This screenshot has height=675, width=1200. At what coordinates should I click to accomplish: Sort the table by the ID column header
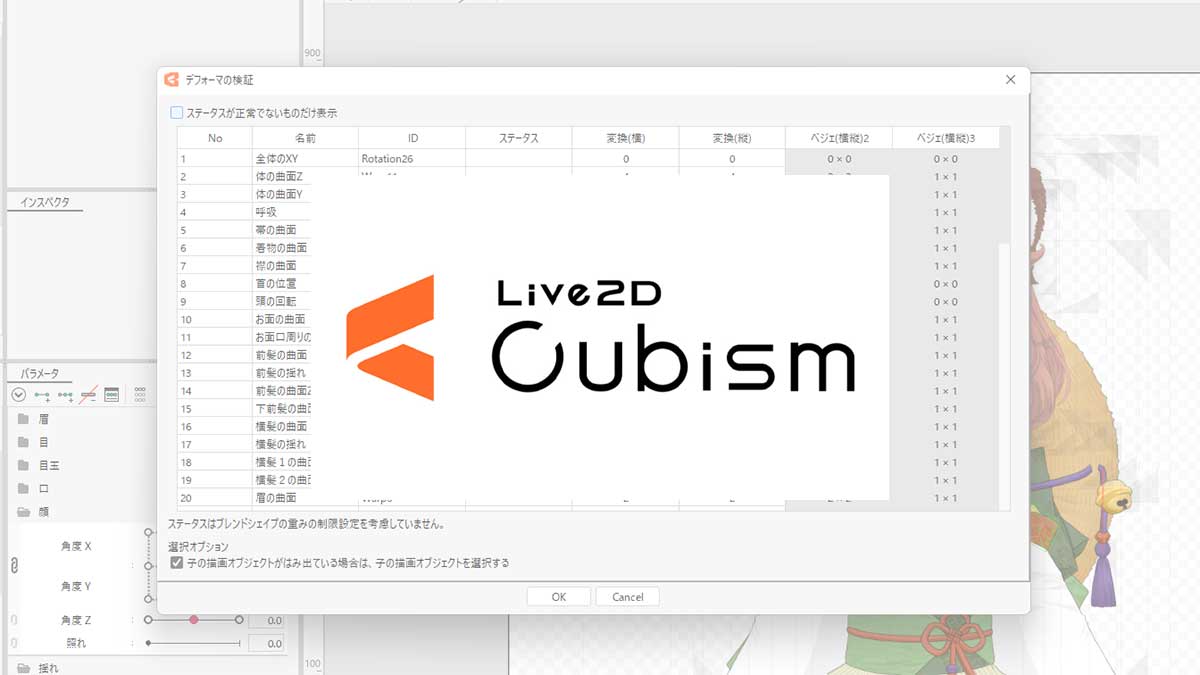pyautogui.click(x=412, y=138)
